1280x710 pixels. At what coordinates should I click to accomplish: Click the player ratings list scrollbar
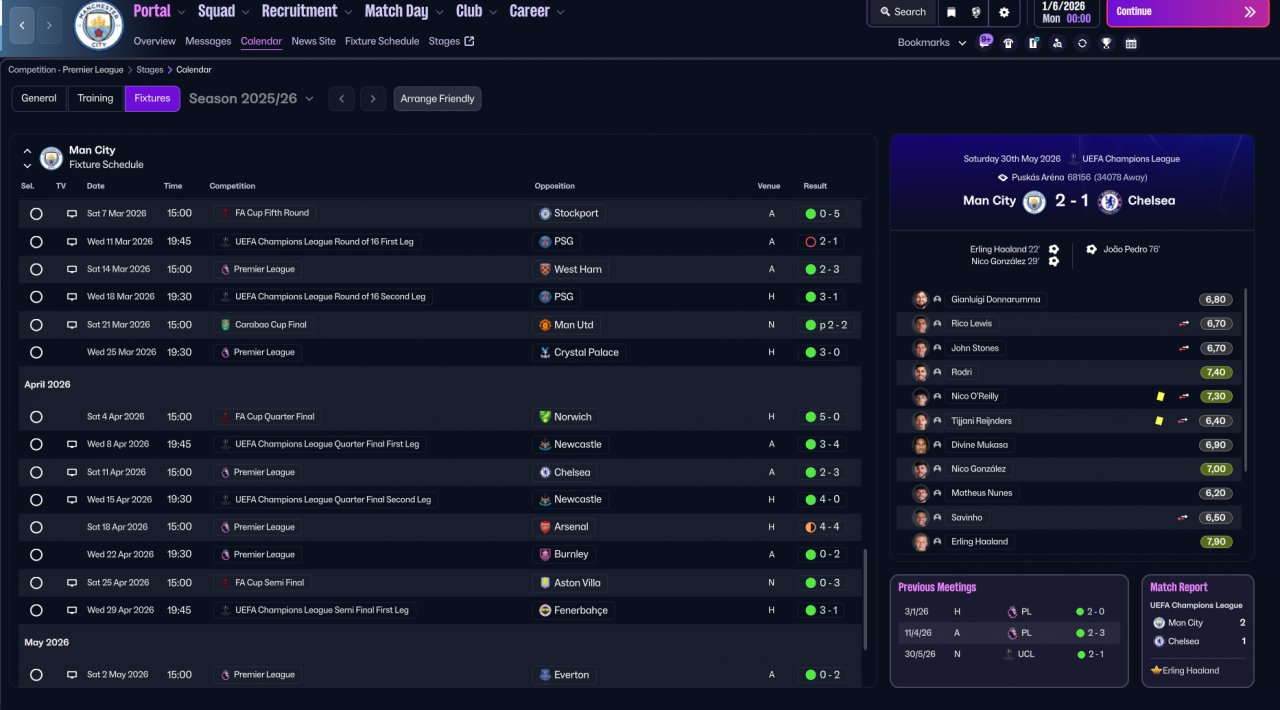coord(1245,380)
